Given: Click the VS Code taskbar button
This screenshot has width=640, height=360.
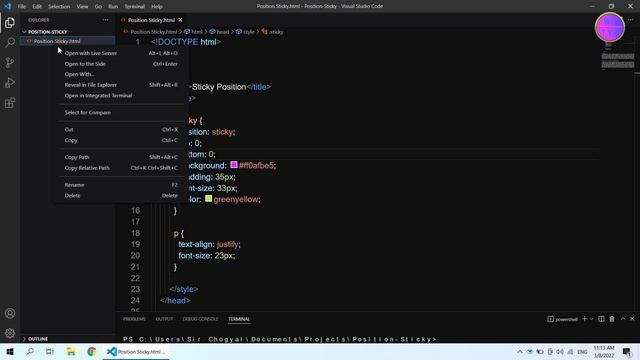Looking at the screenshot, I should click(x=136, y=351).
